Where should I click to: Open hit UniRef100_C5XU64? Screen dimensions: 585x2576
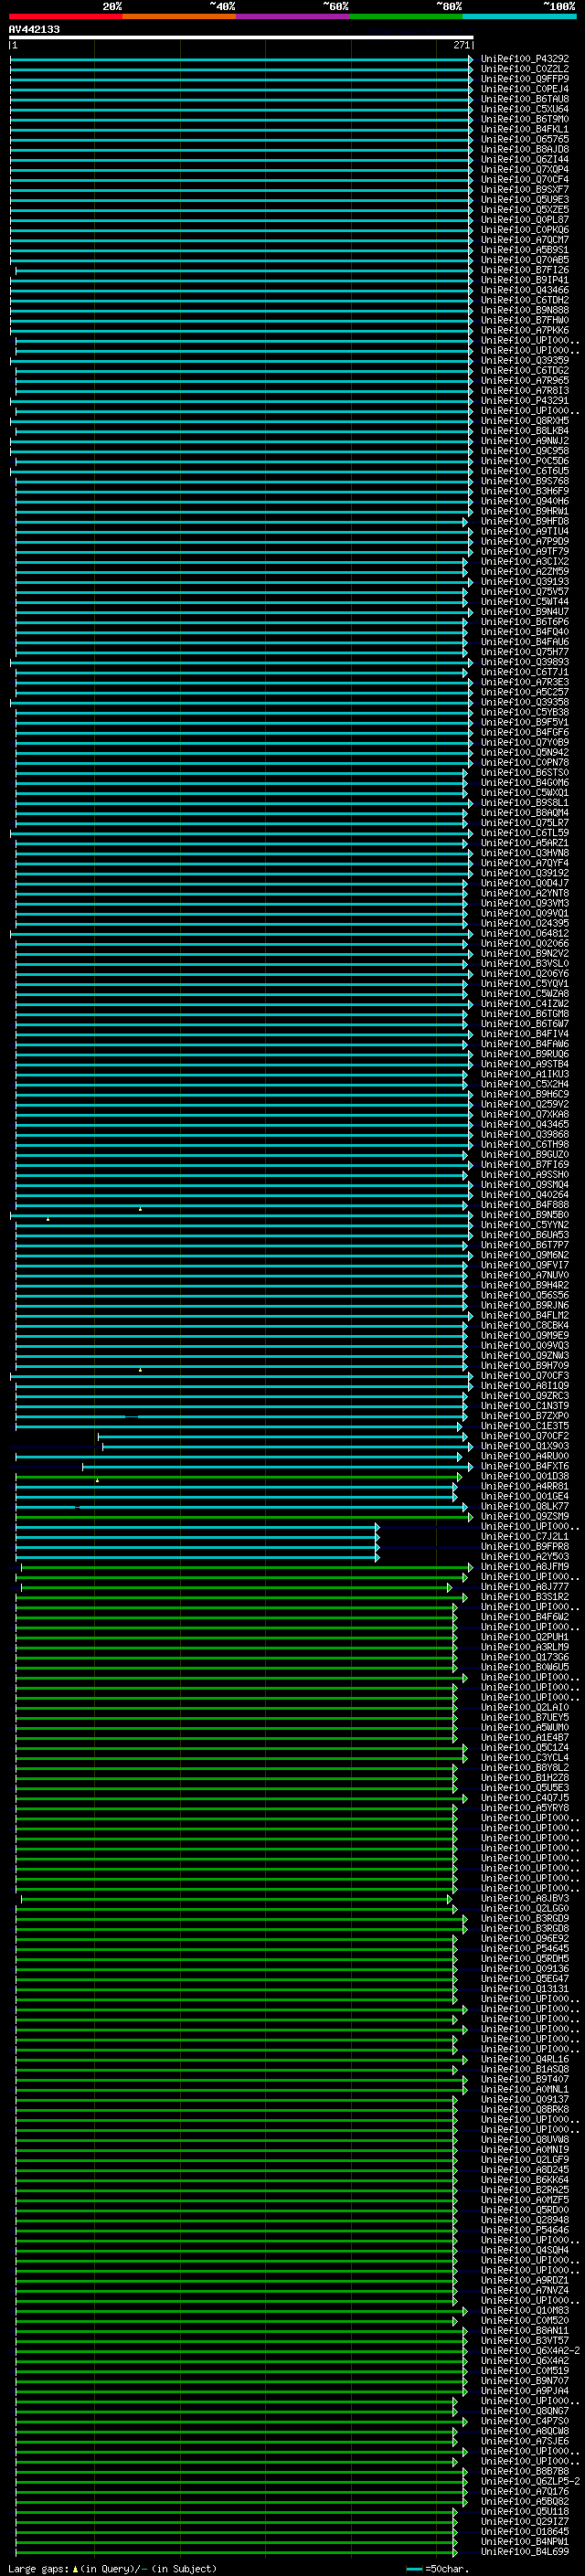click(525, 109)
